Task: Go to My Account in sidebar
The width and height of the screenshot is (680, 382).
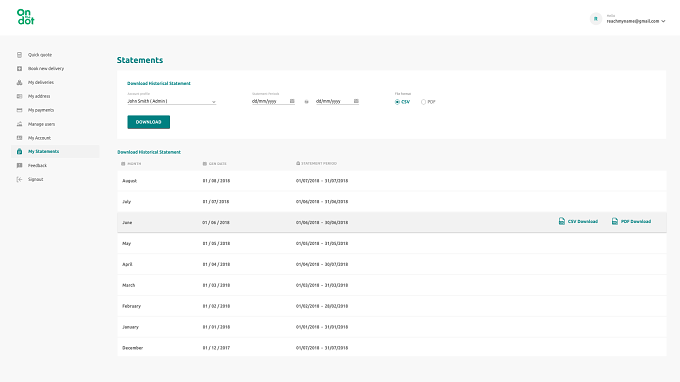Action: 39,138
